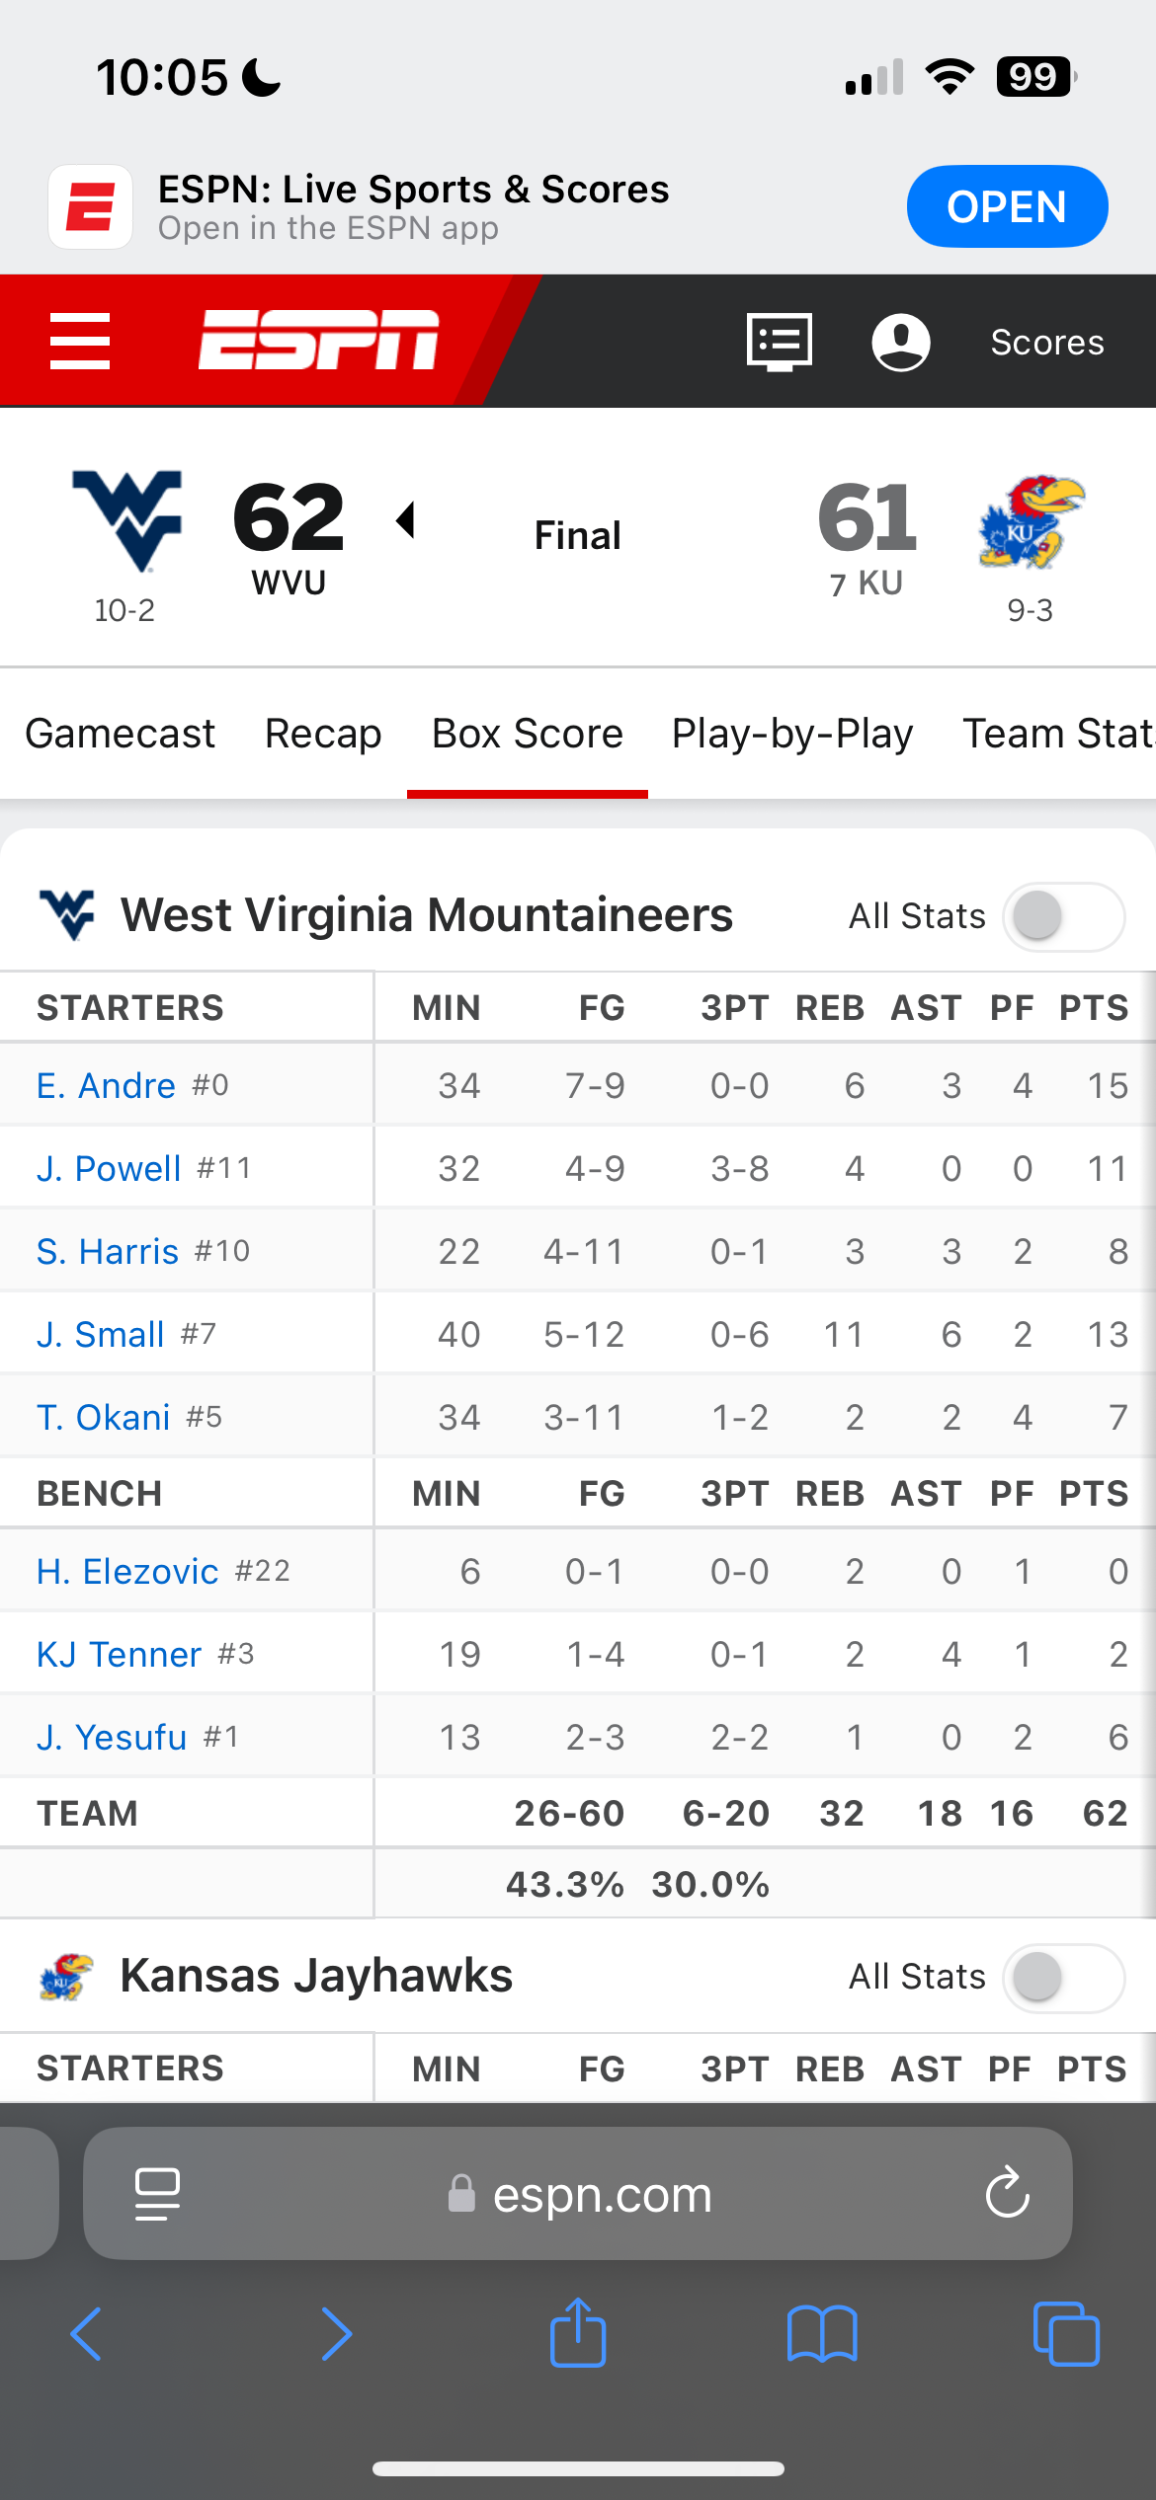Open the Gamecast tab
This screenshot has height=2500, width=1156.
(x=120, y=734)
